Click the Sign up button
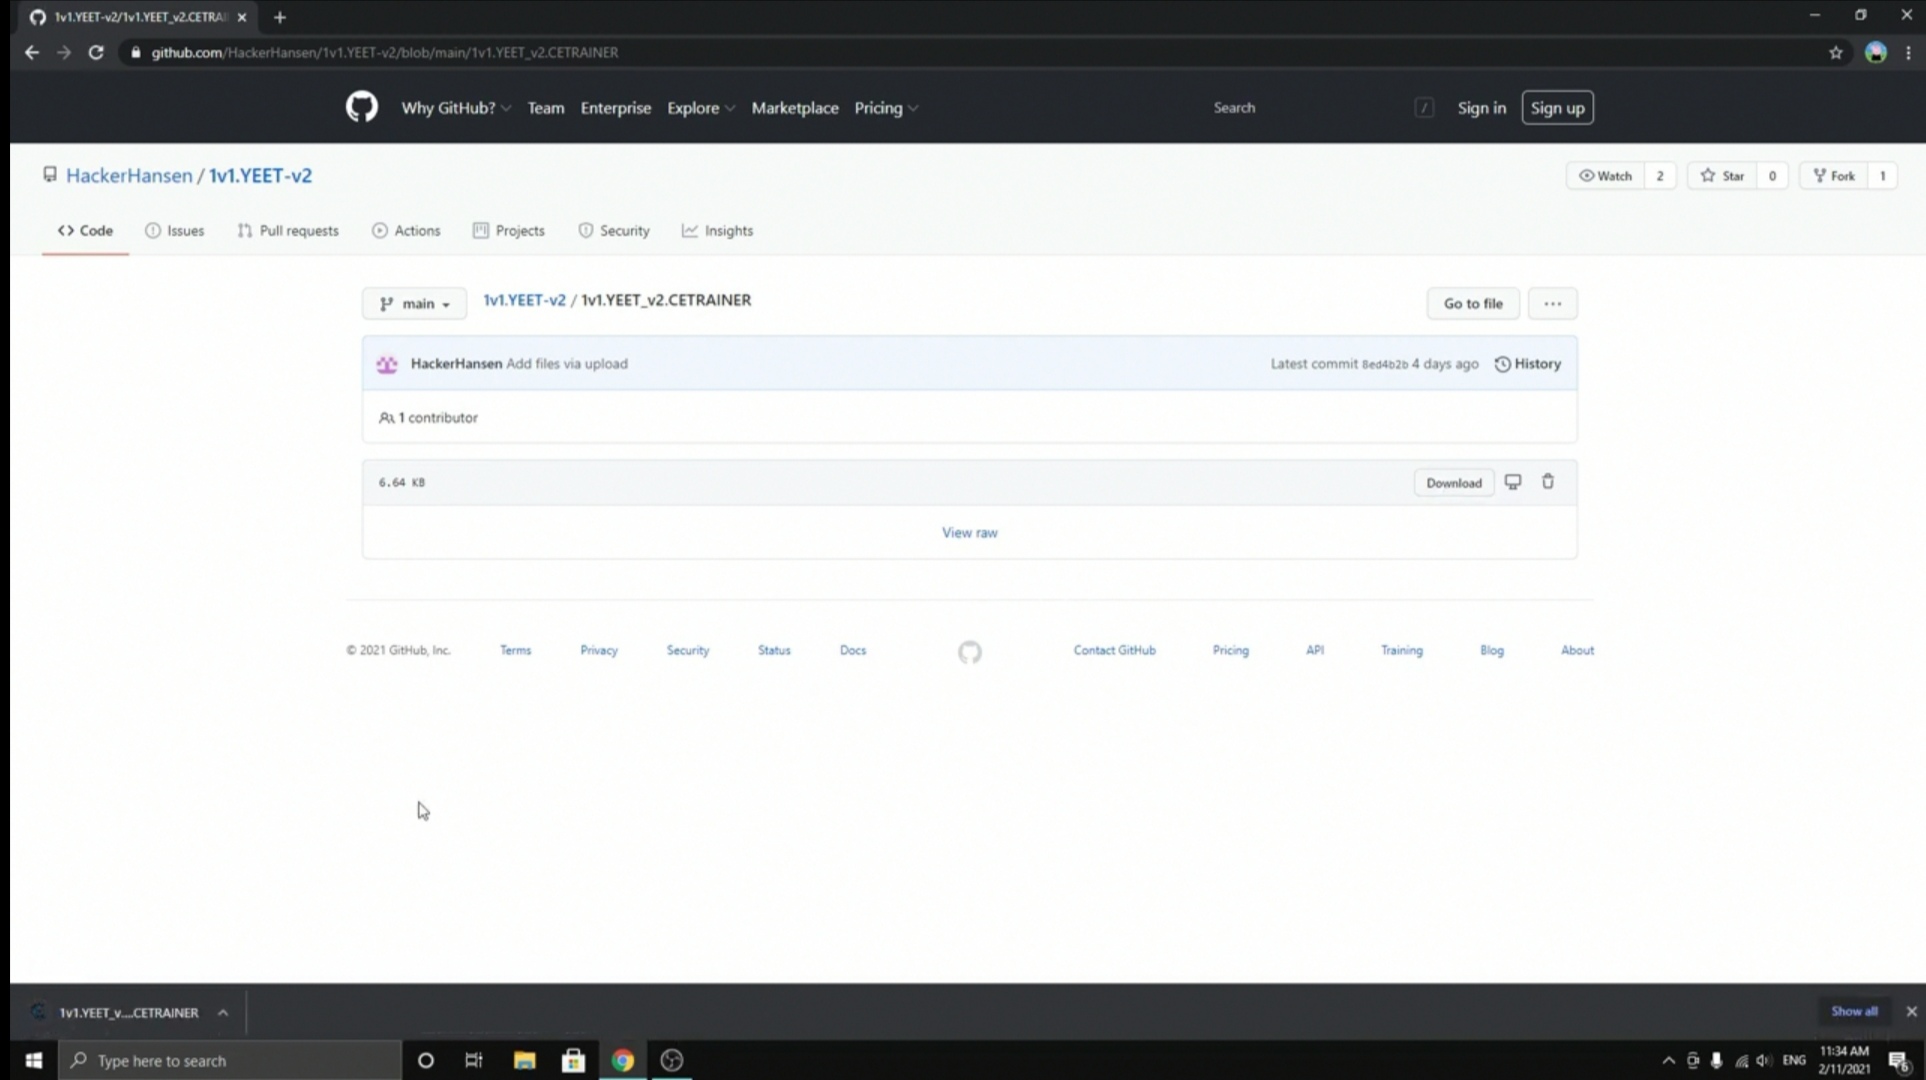 click(1557, 108)
